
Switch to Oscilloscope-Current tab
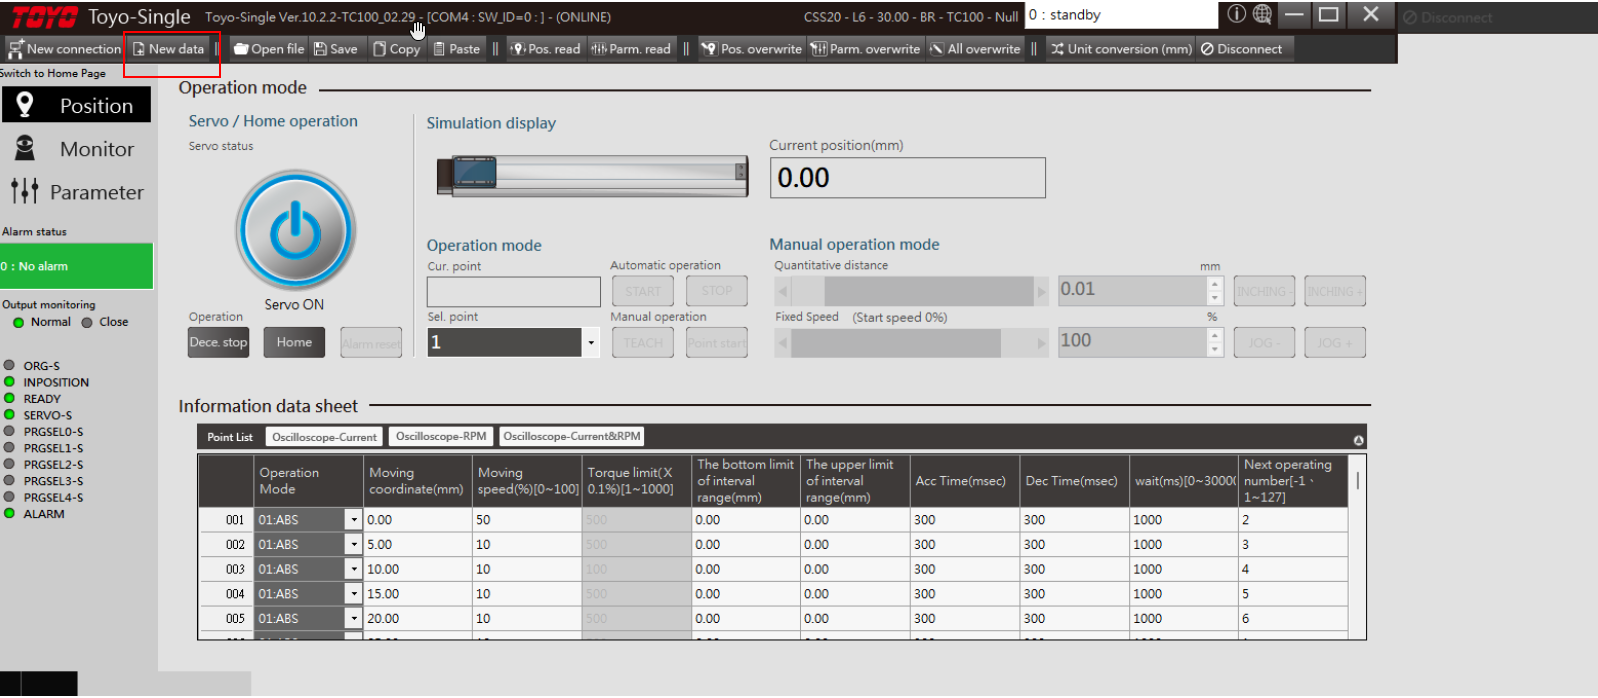click(x=325, y=437)
